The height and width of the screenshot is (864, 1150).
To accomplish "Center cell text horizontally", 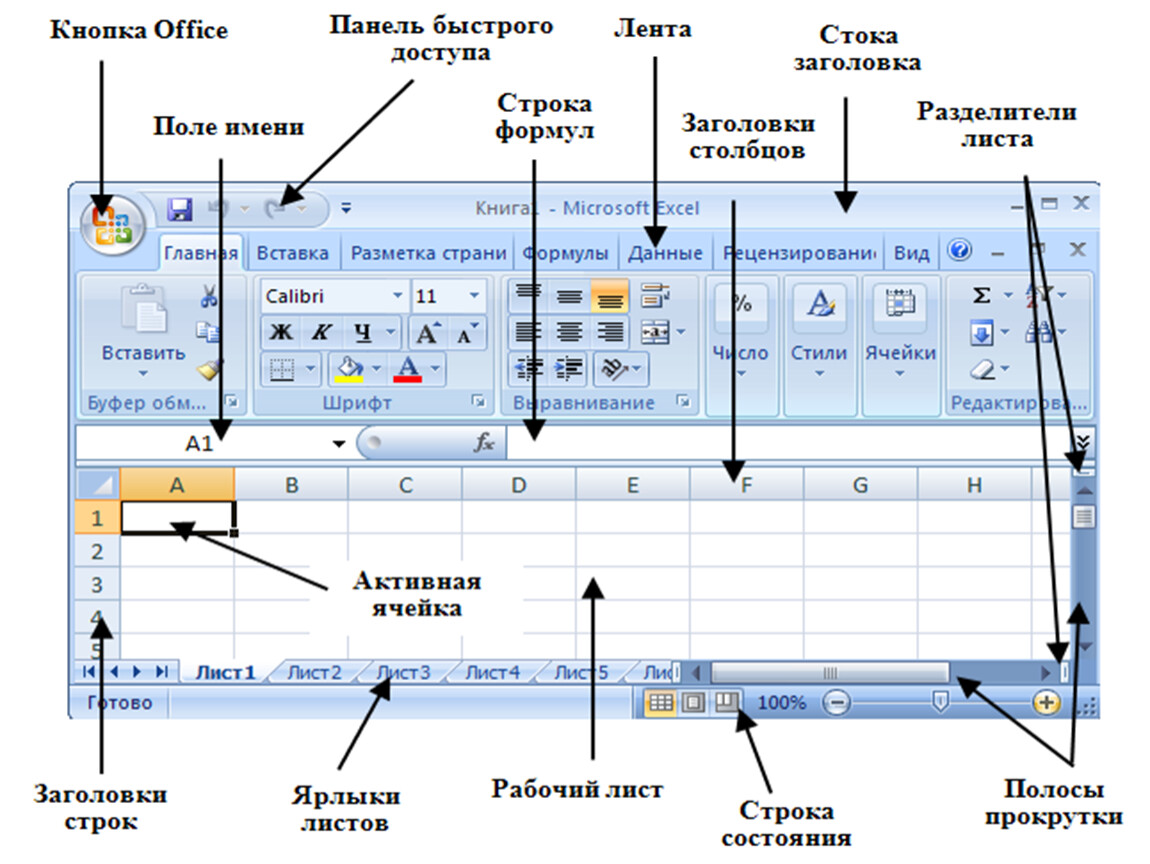I will coord(568,332).
